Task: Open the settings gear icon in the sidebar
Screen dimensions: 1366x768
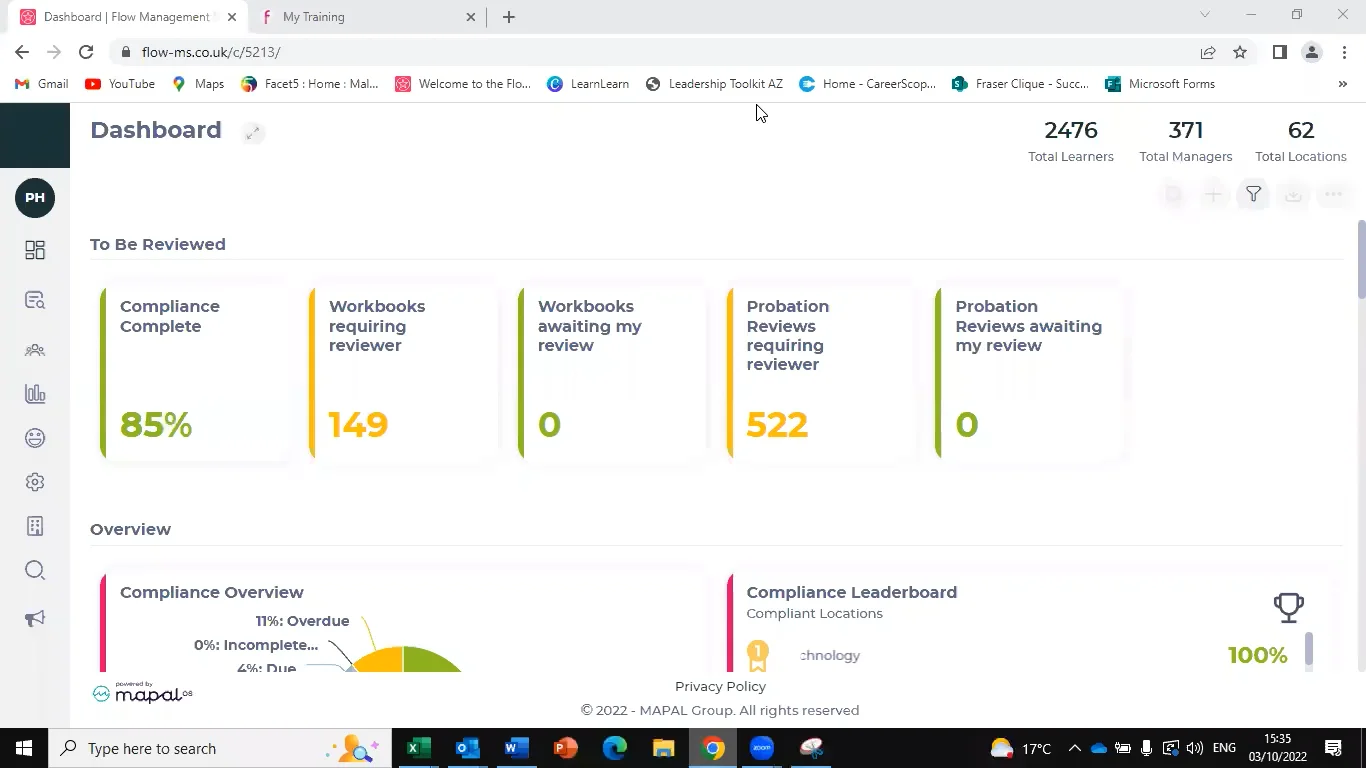Action: 35,482
